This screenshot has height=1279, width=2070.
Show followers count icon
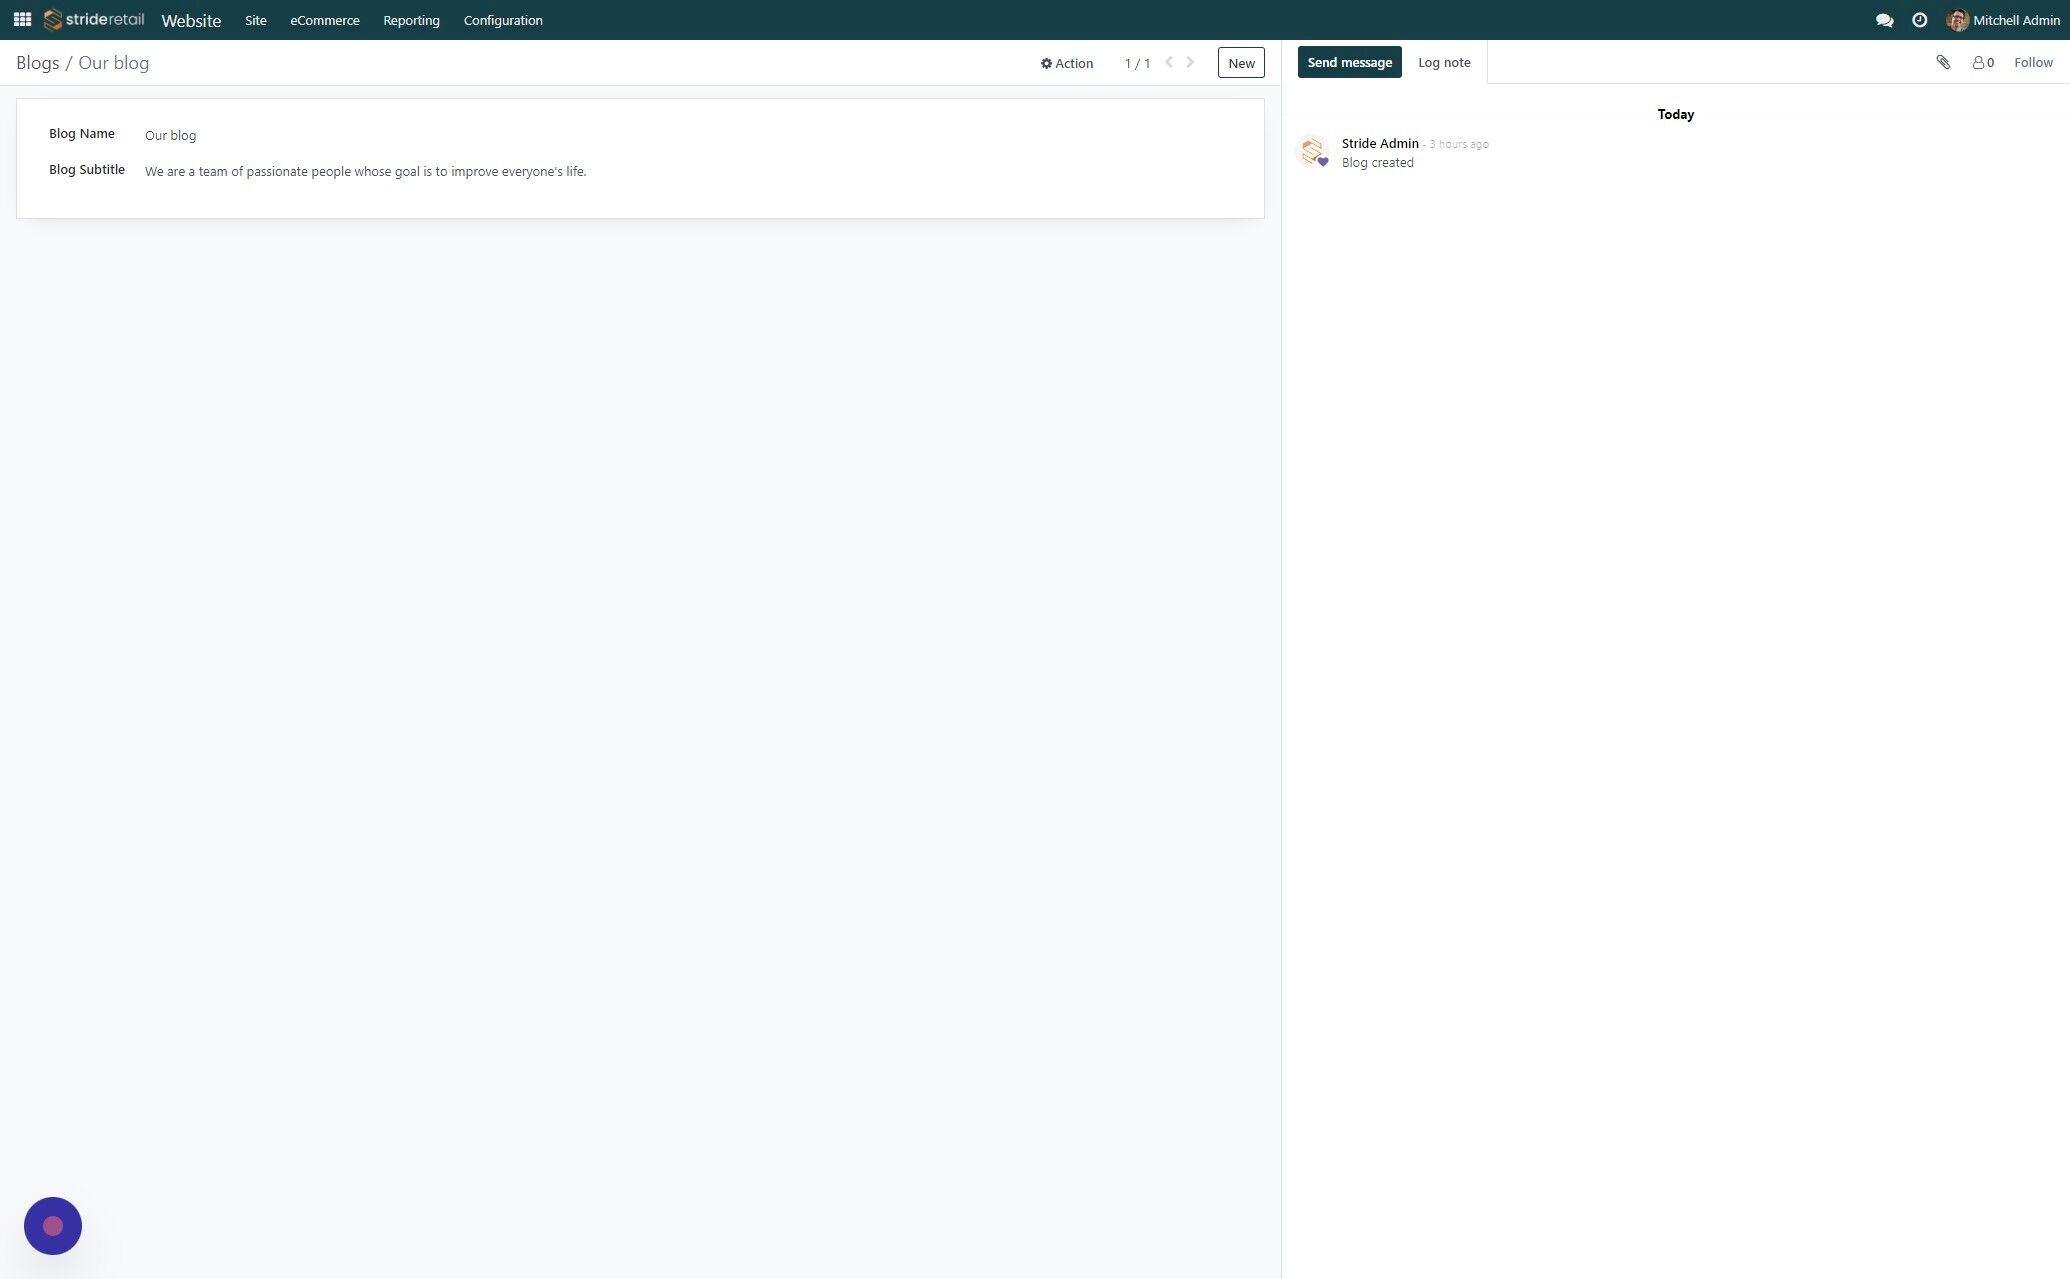pyautogui.click(x=1983, y=62)
